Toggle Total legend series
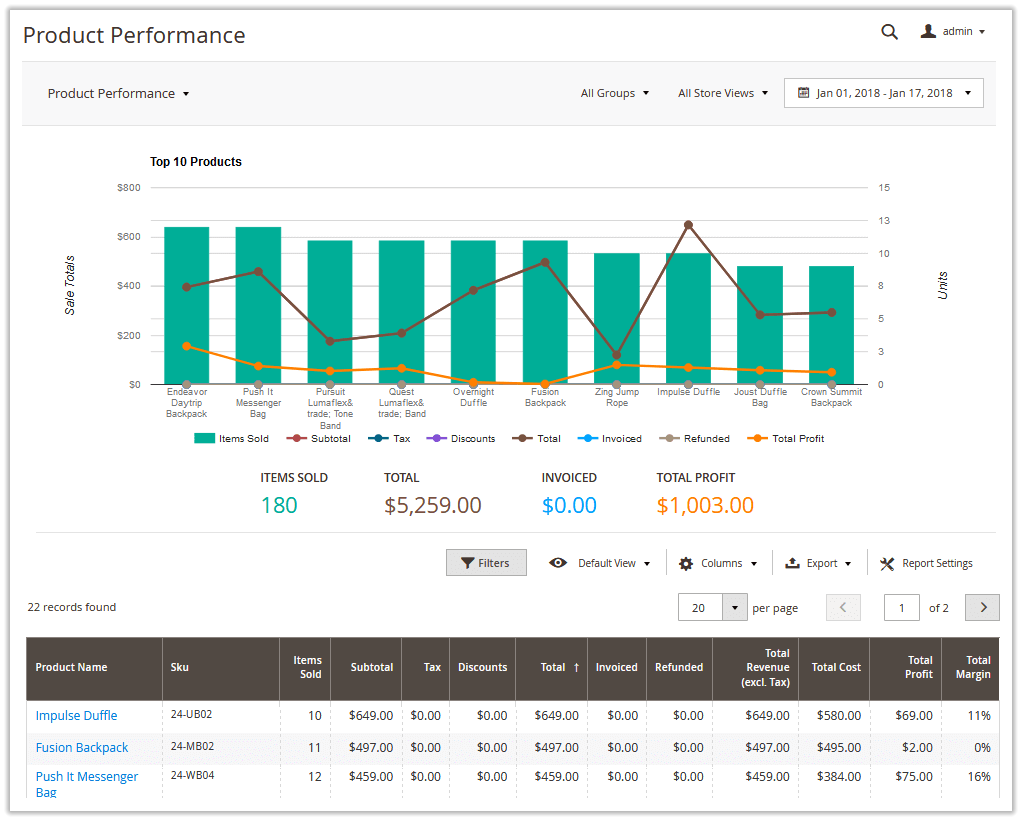The image size is (1022, 821). [x=536, y=439]
